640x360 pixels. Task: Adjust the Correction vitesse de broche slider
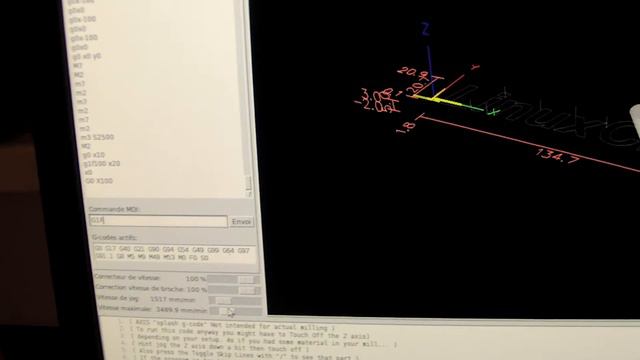click(x=234, y=290)
